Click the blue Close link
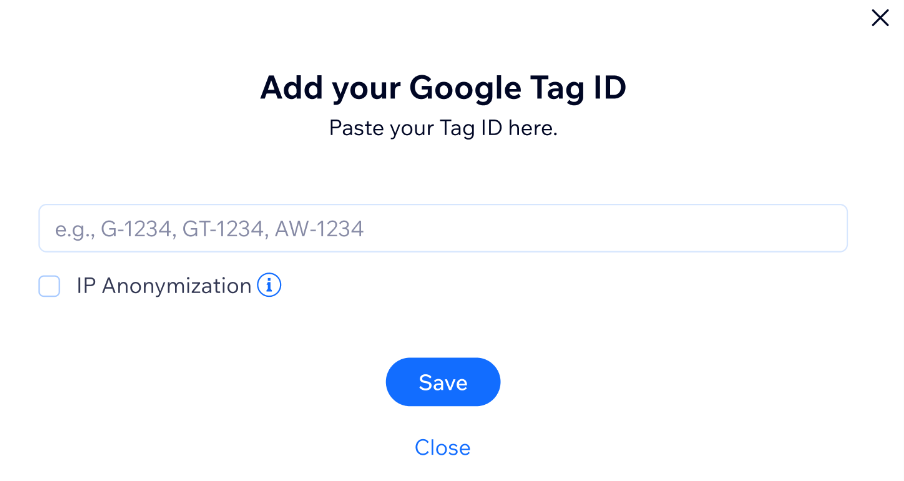This screenshot has height=481, width=904. (443, 448)
